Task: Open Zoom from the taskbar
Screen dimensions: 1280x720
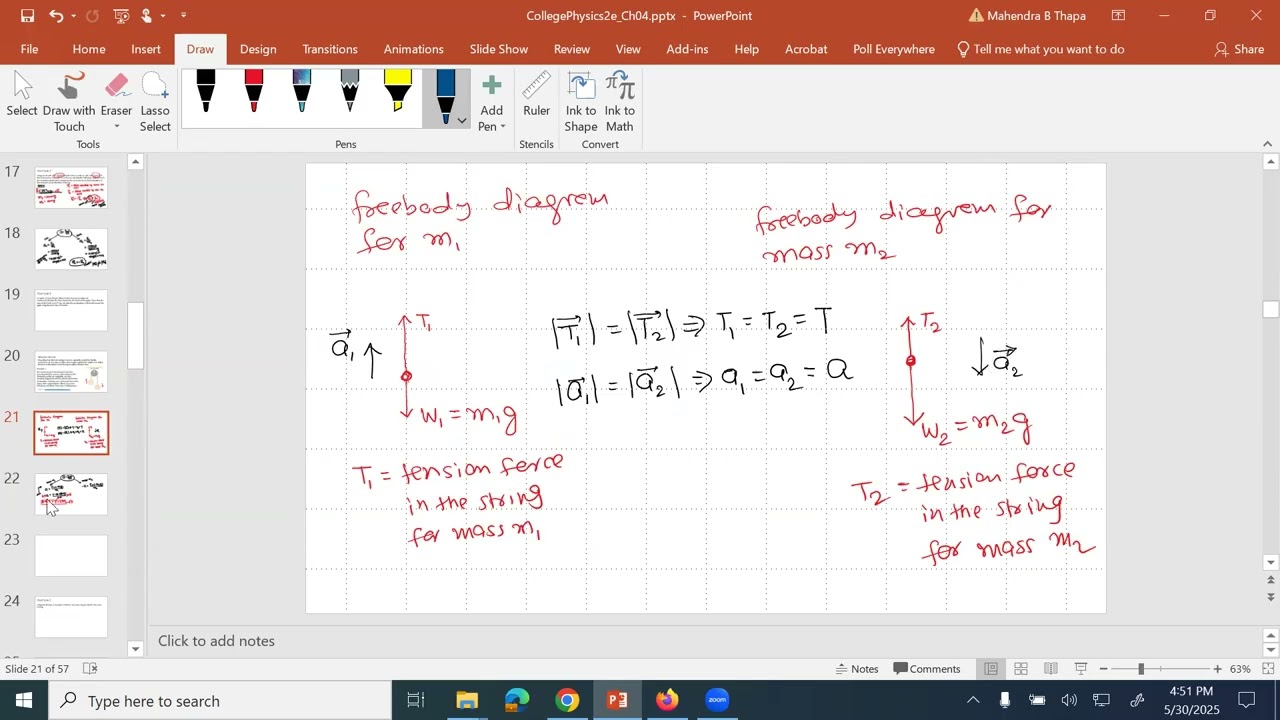Action: click(717, 700)
